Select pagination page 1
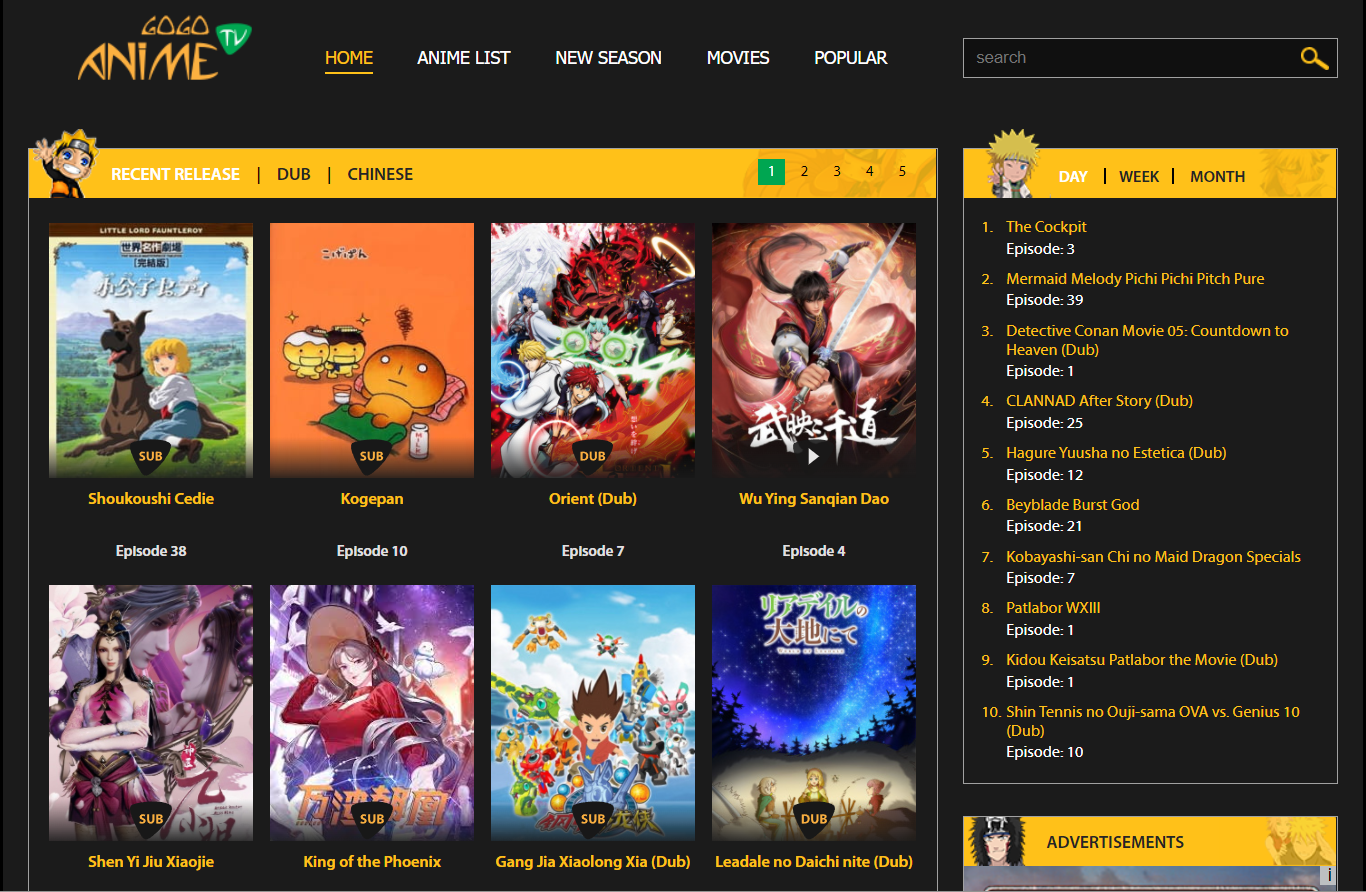1366x892 pixels. 771,172
